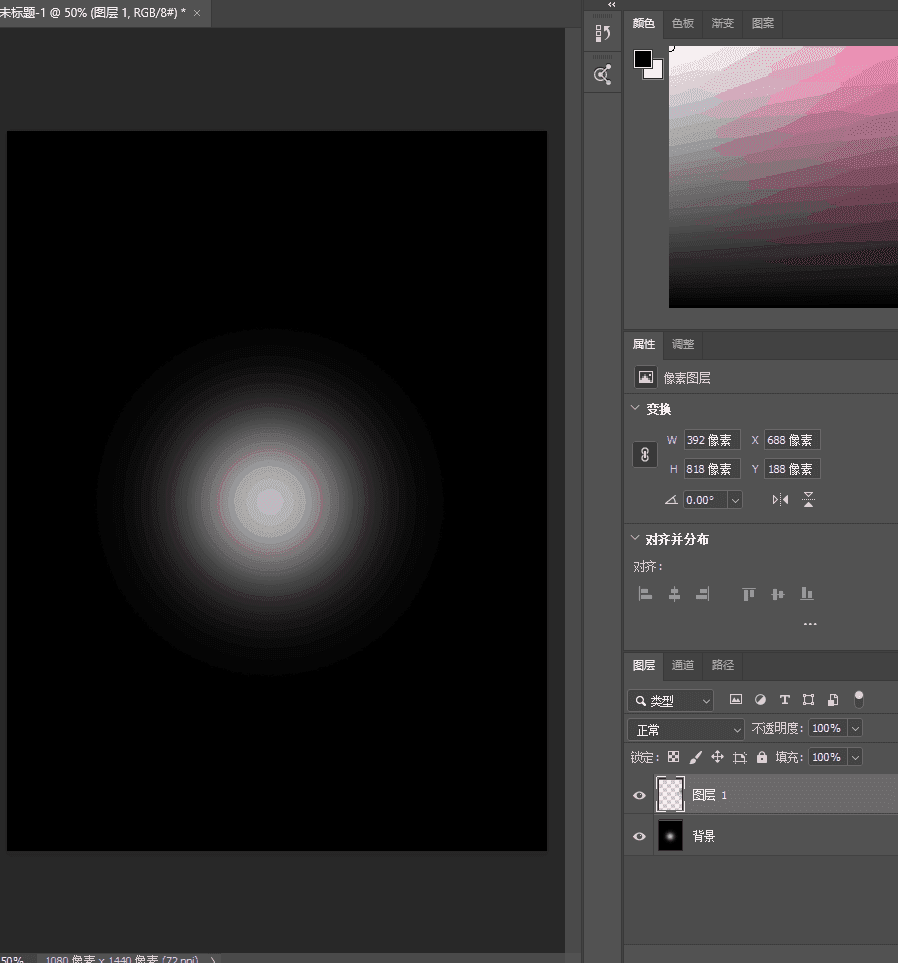898x963 pixels.
Task: Hide 图层 1 using its eye icon
Action: 640,796
